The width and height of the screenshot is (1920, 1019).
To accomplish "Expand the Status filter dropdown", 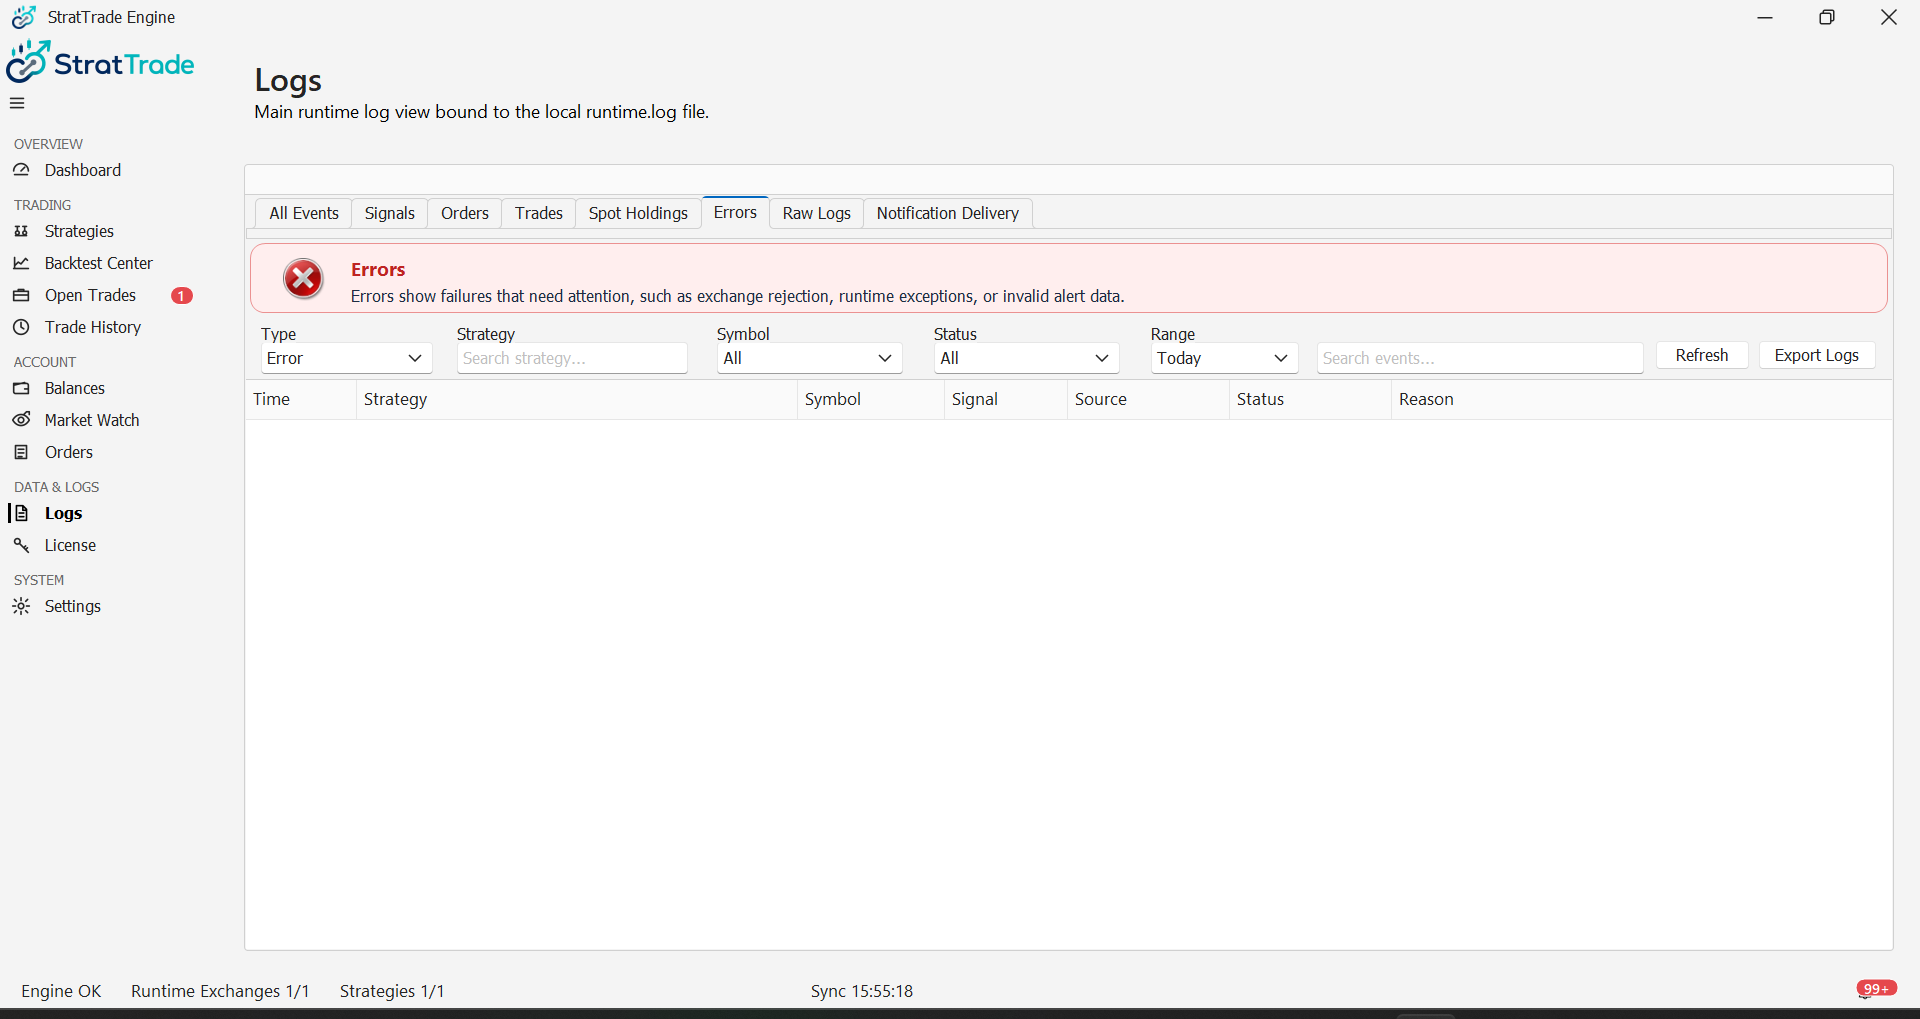I will (x=1026, y=358).
